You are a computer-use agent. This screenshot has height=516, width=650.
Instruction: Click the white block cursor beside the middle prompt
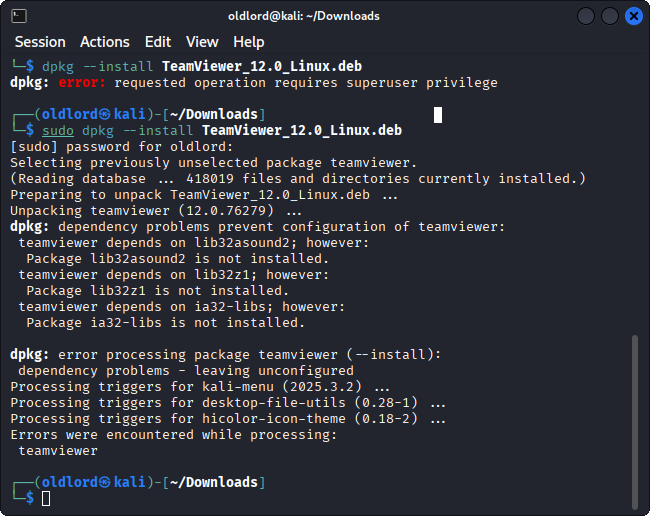438,115
